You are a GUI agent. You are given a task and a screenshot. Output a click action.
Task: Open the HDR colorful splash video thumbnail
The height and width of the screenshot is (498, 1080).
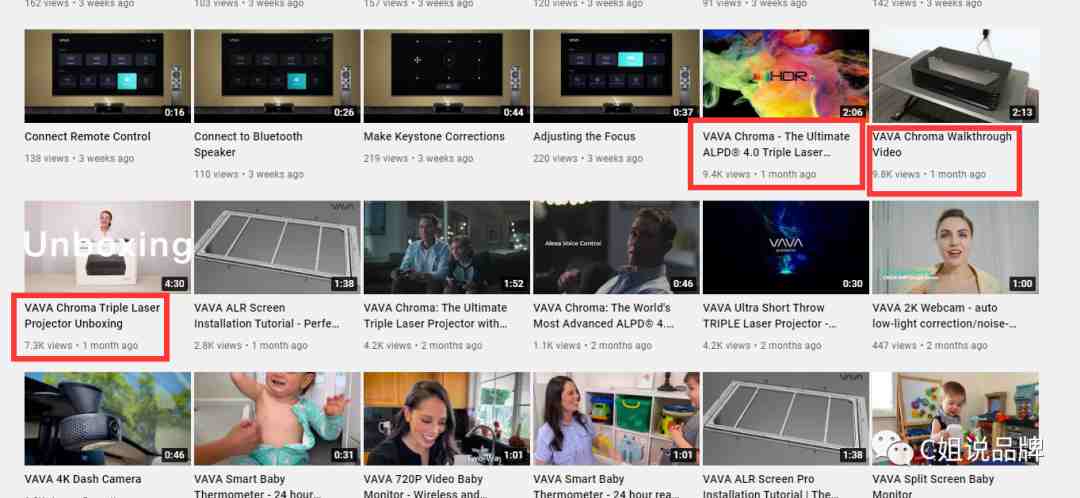coord(786,76)
